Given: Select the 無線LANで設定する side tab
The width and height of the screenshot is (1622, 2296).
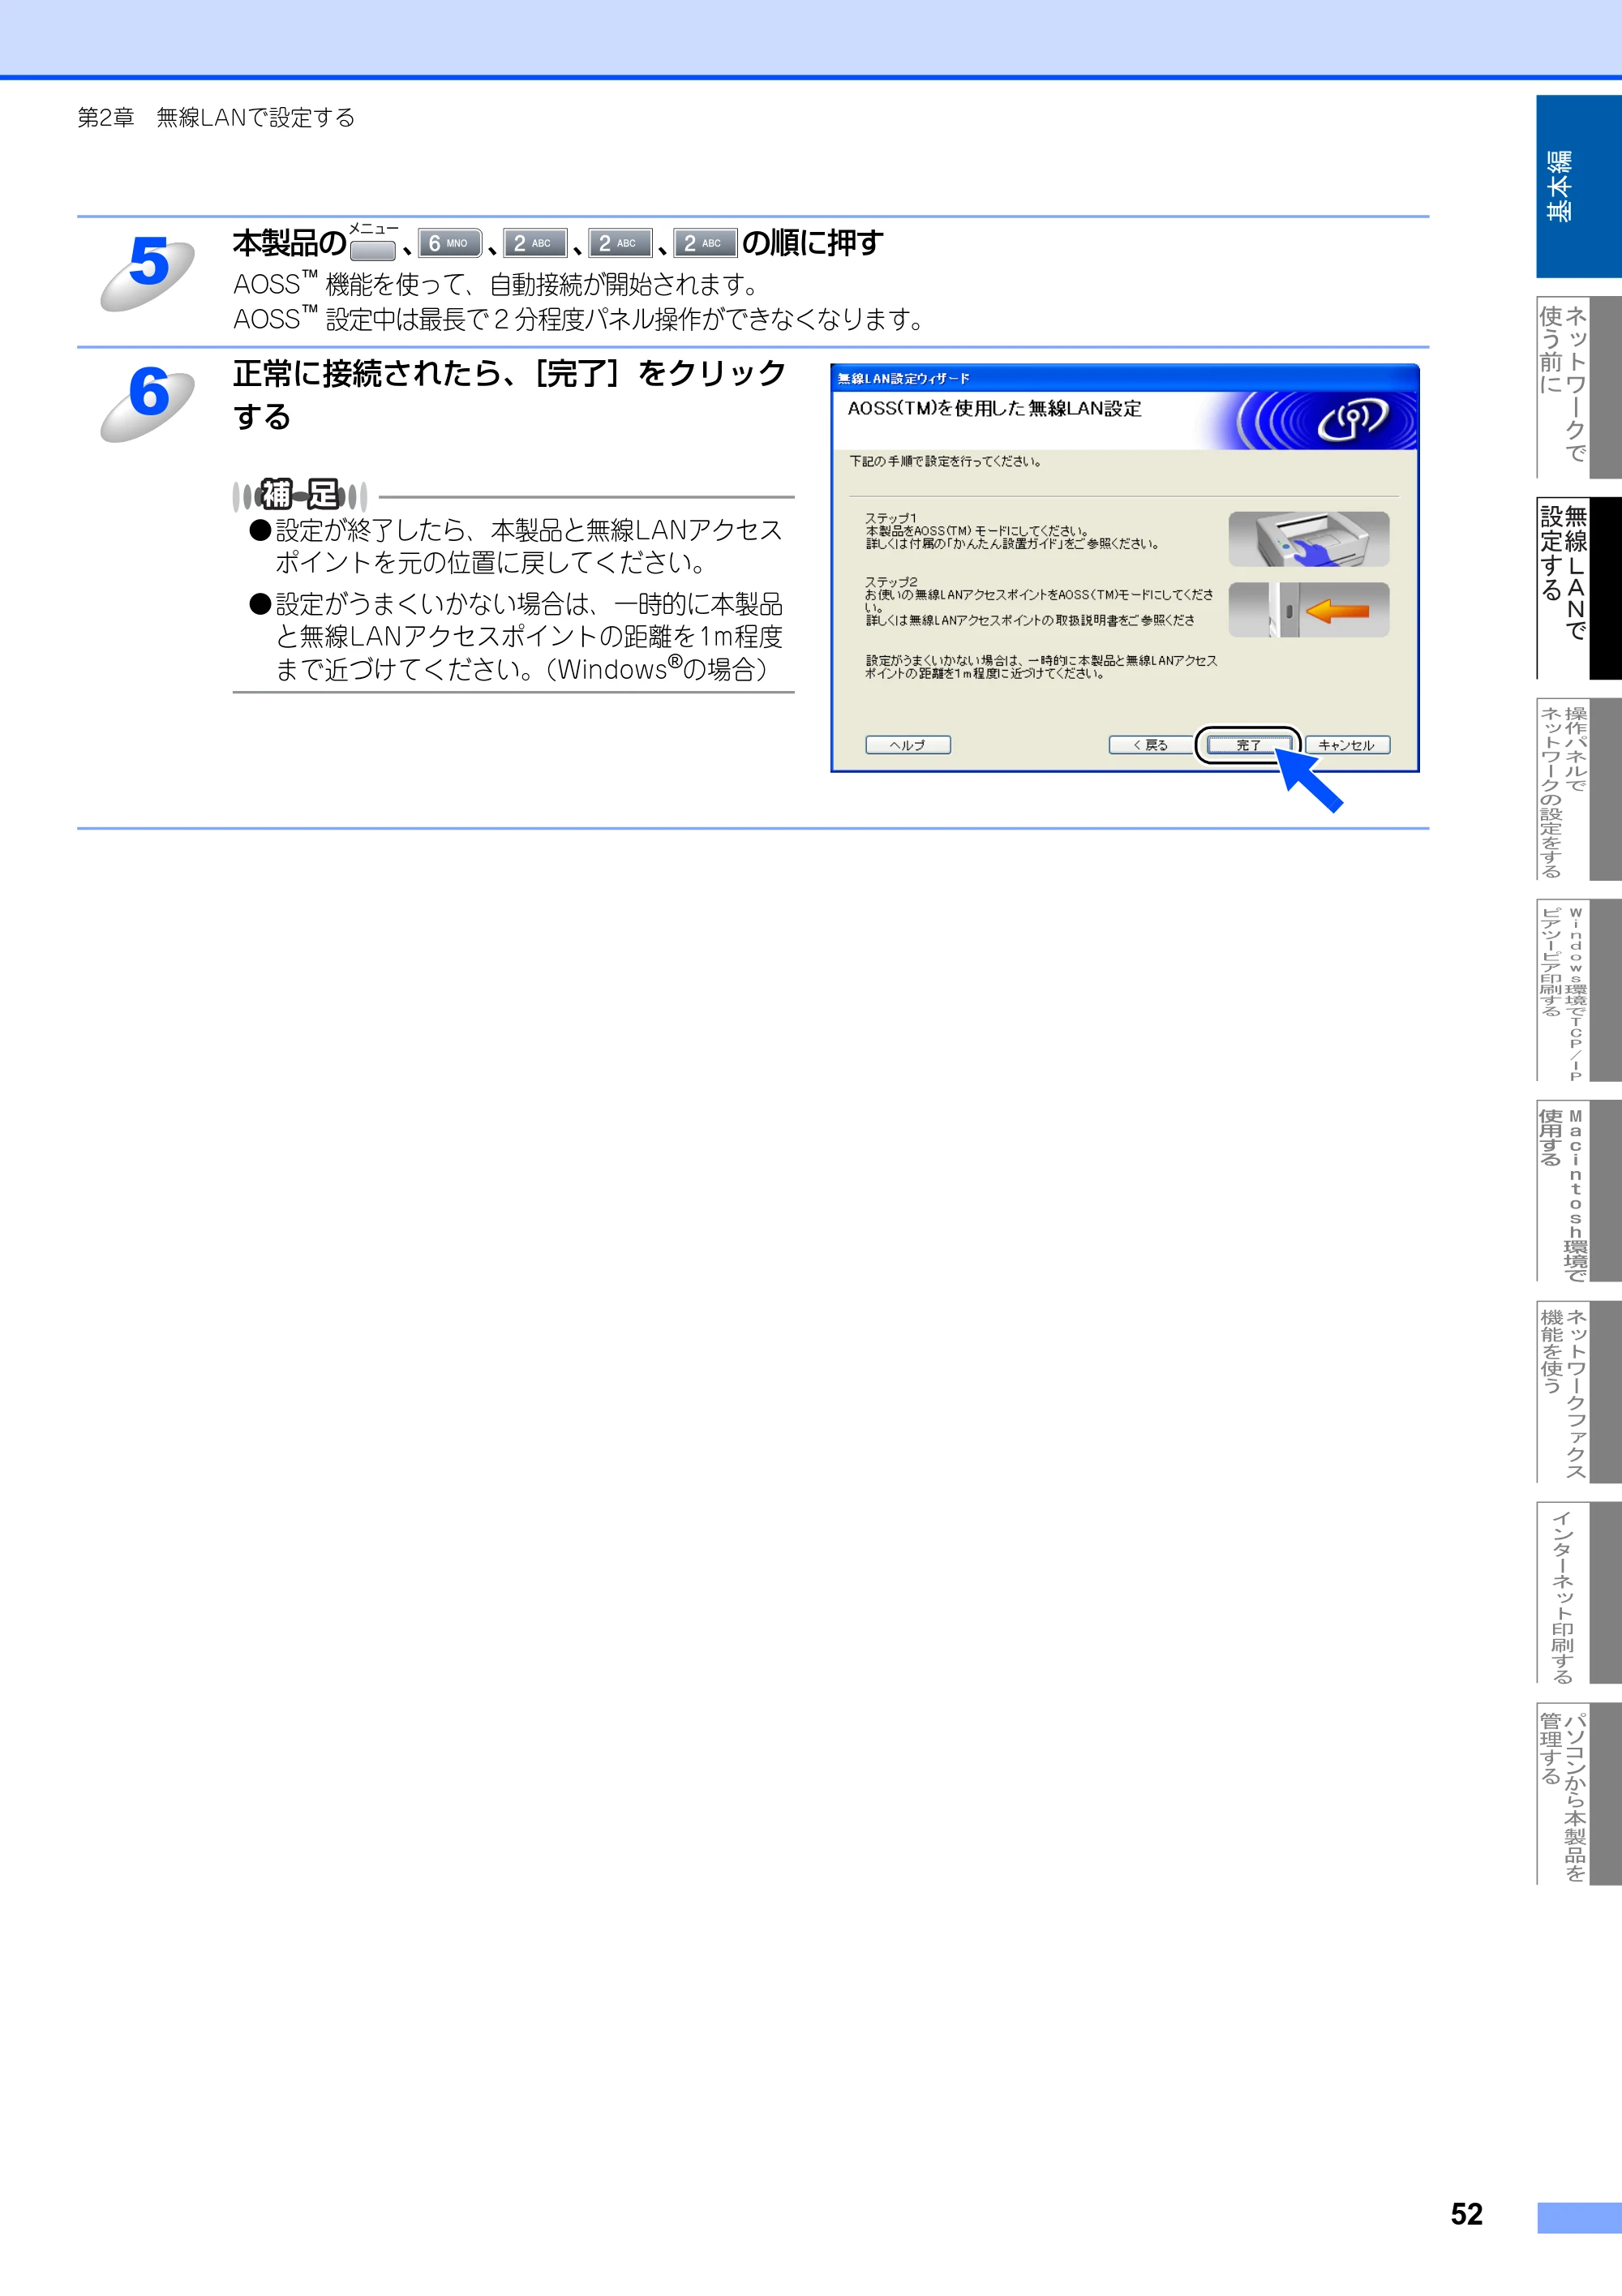Looking at the screenshot, I should [x=1578, y=588].
